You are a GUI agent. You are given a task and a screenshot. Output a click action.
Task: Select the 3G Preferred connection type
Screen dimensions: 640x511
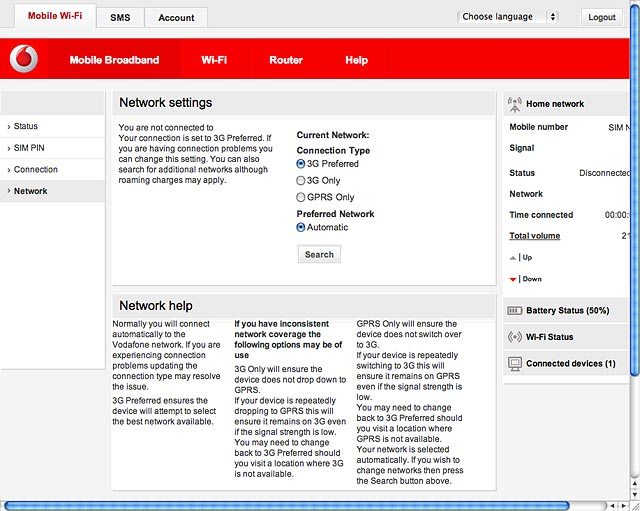click(300, 164)
